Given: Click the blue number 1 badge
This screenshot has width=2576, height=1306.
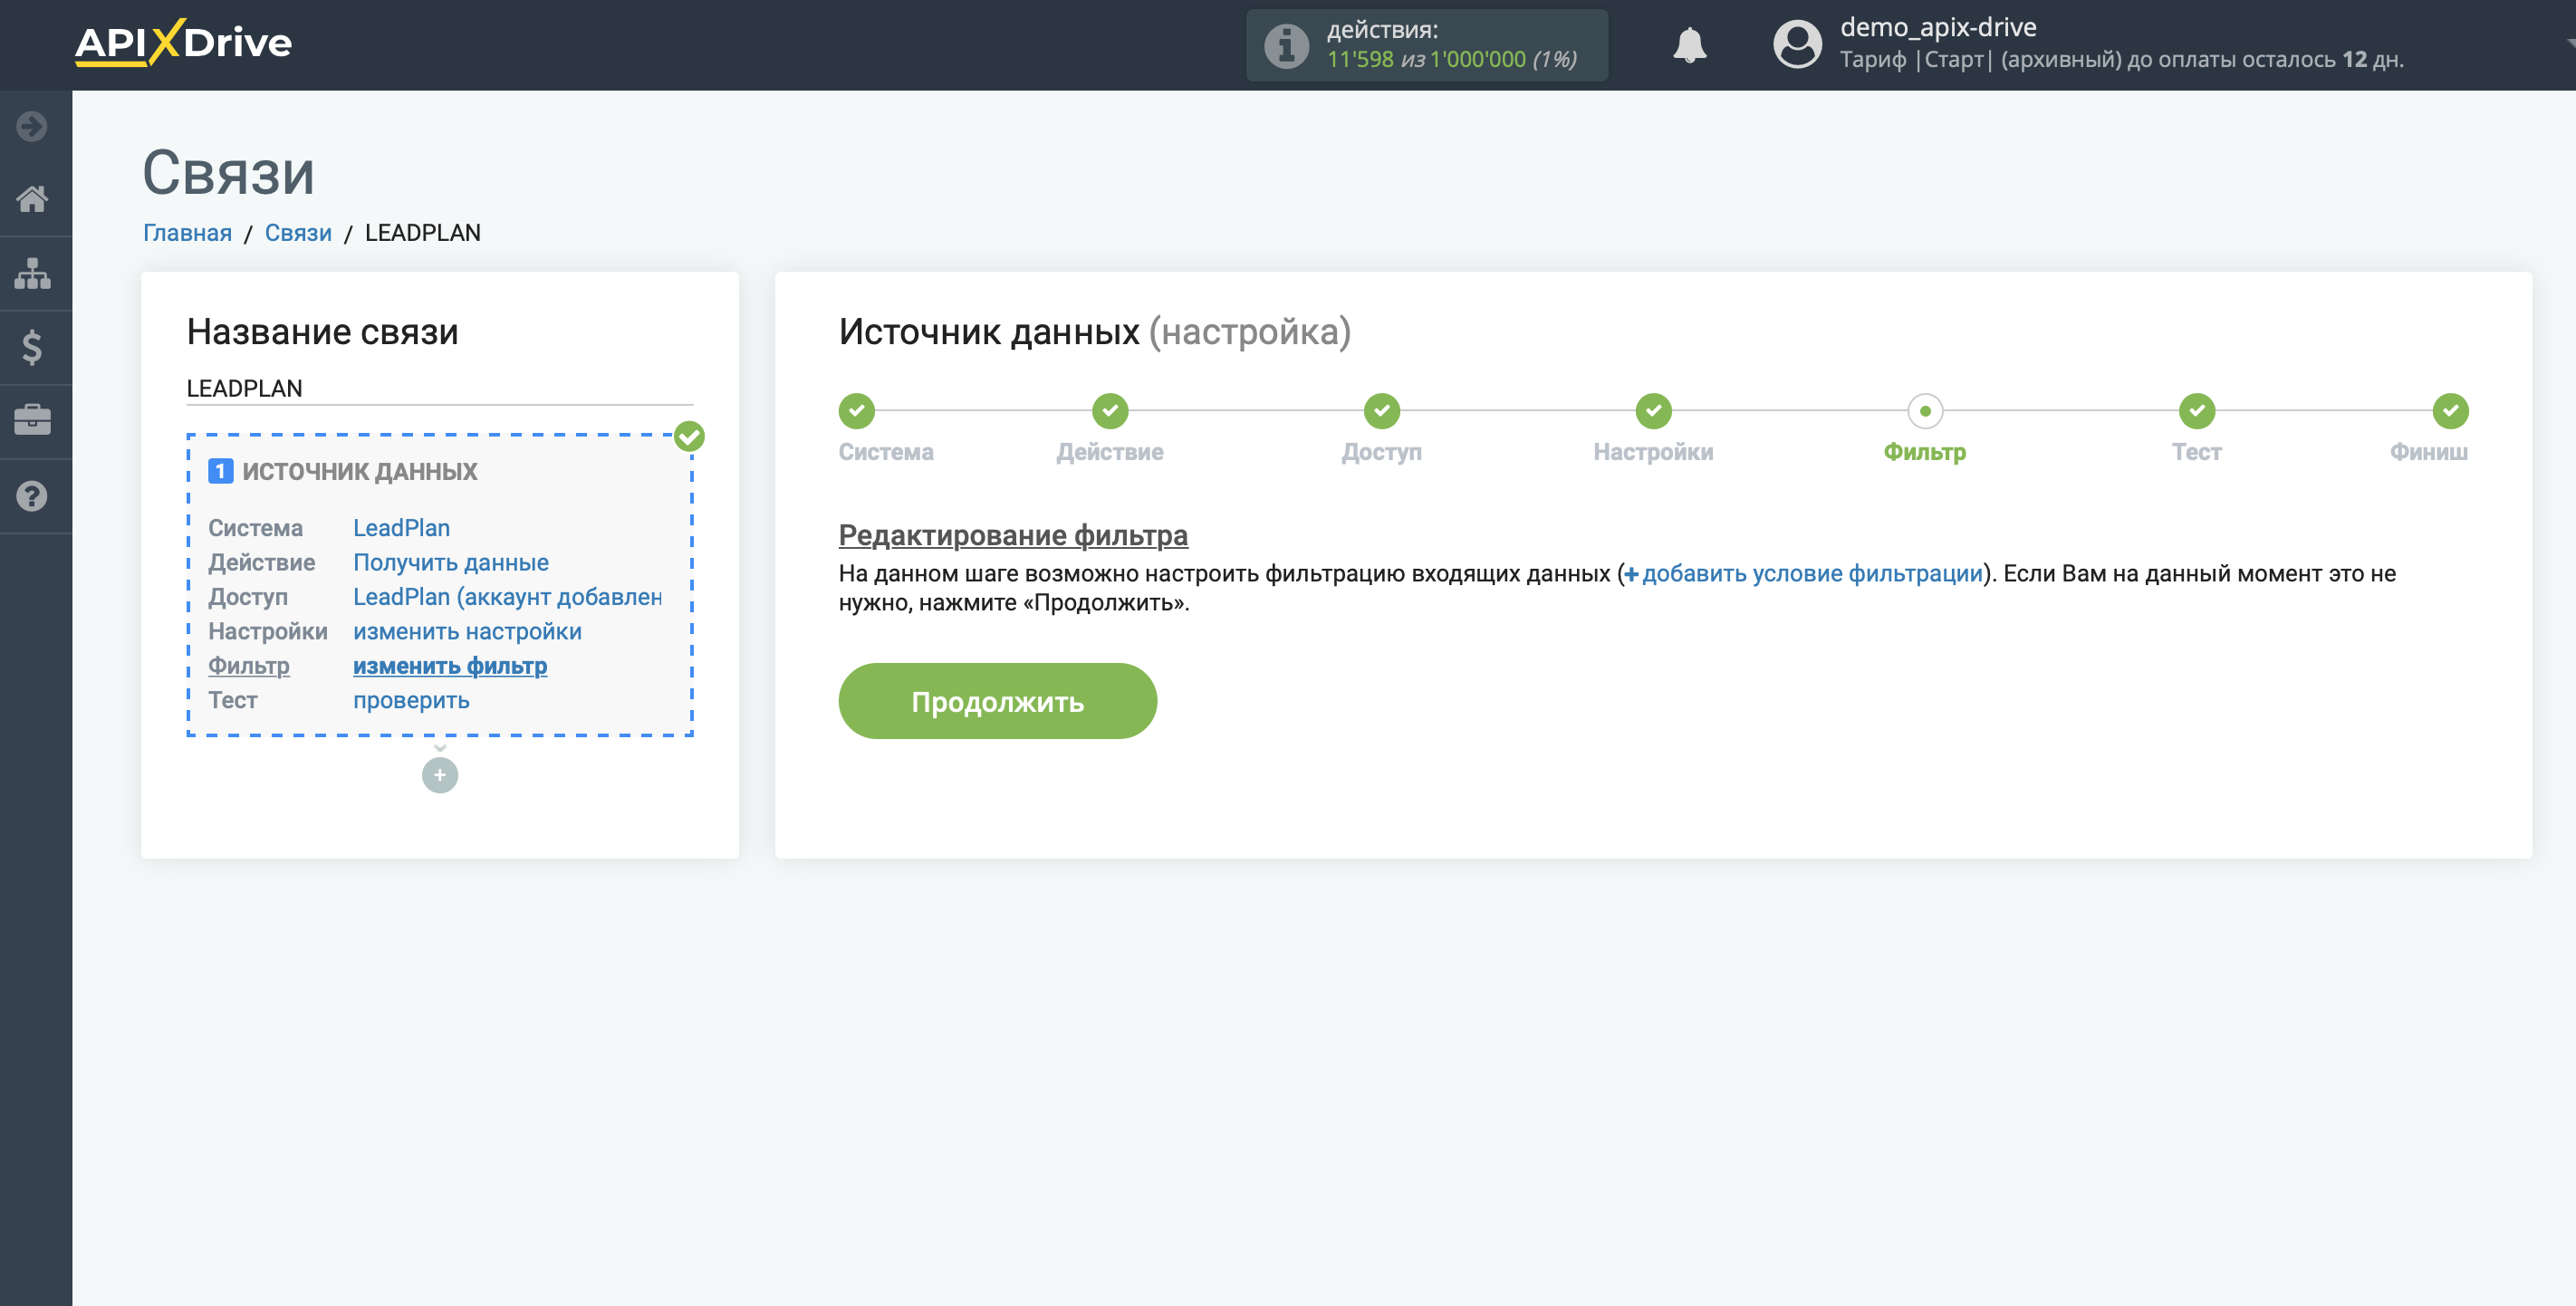Looking at the screenshot, I should [x=220, y=471].
